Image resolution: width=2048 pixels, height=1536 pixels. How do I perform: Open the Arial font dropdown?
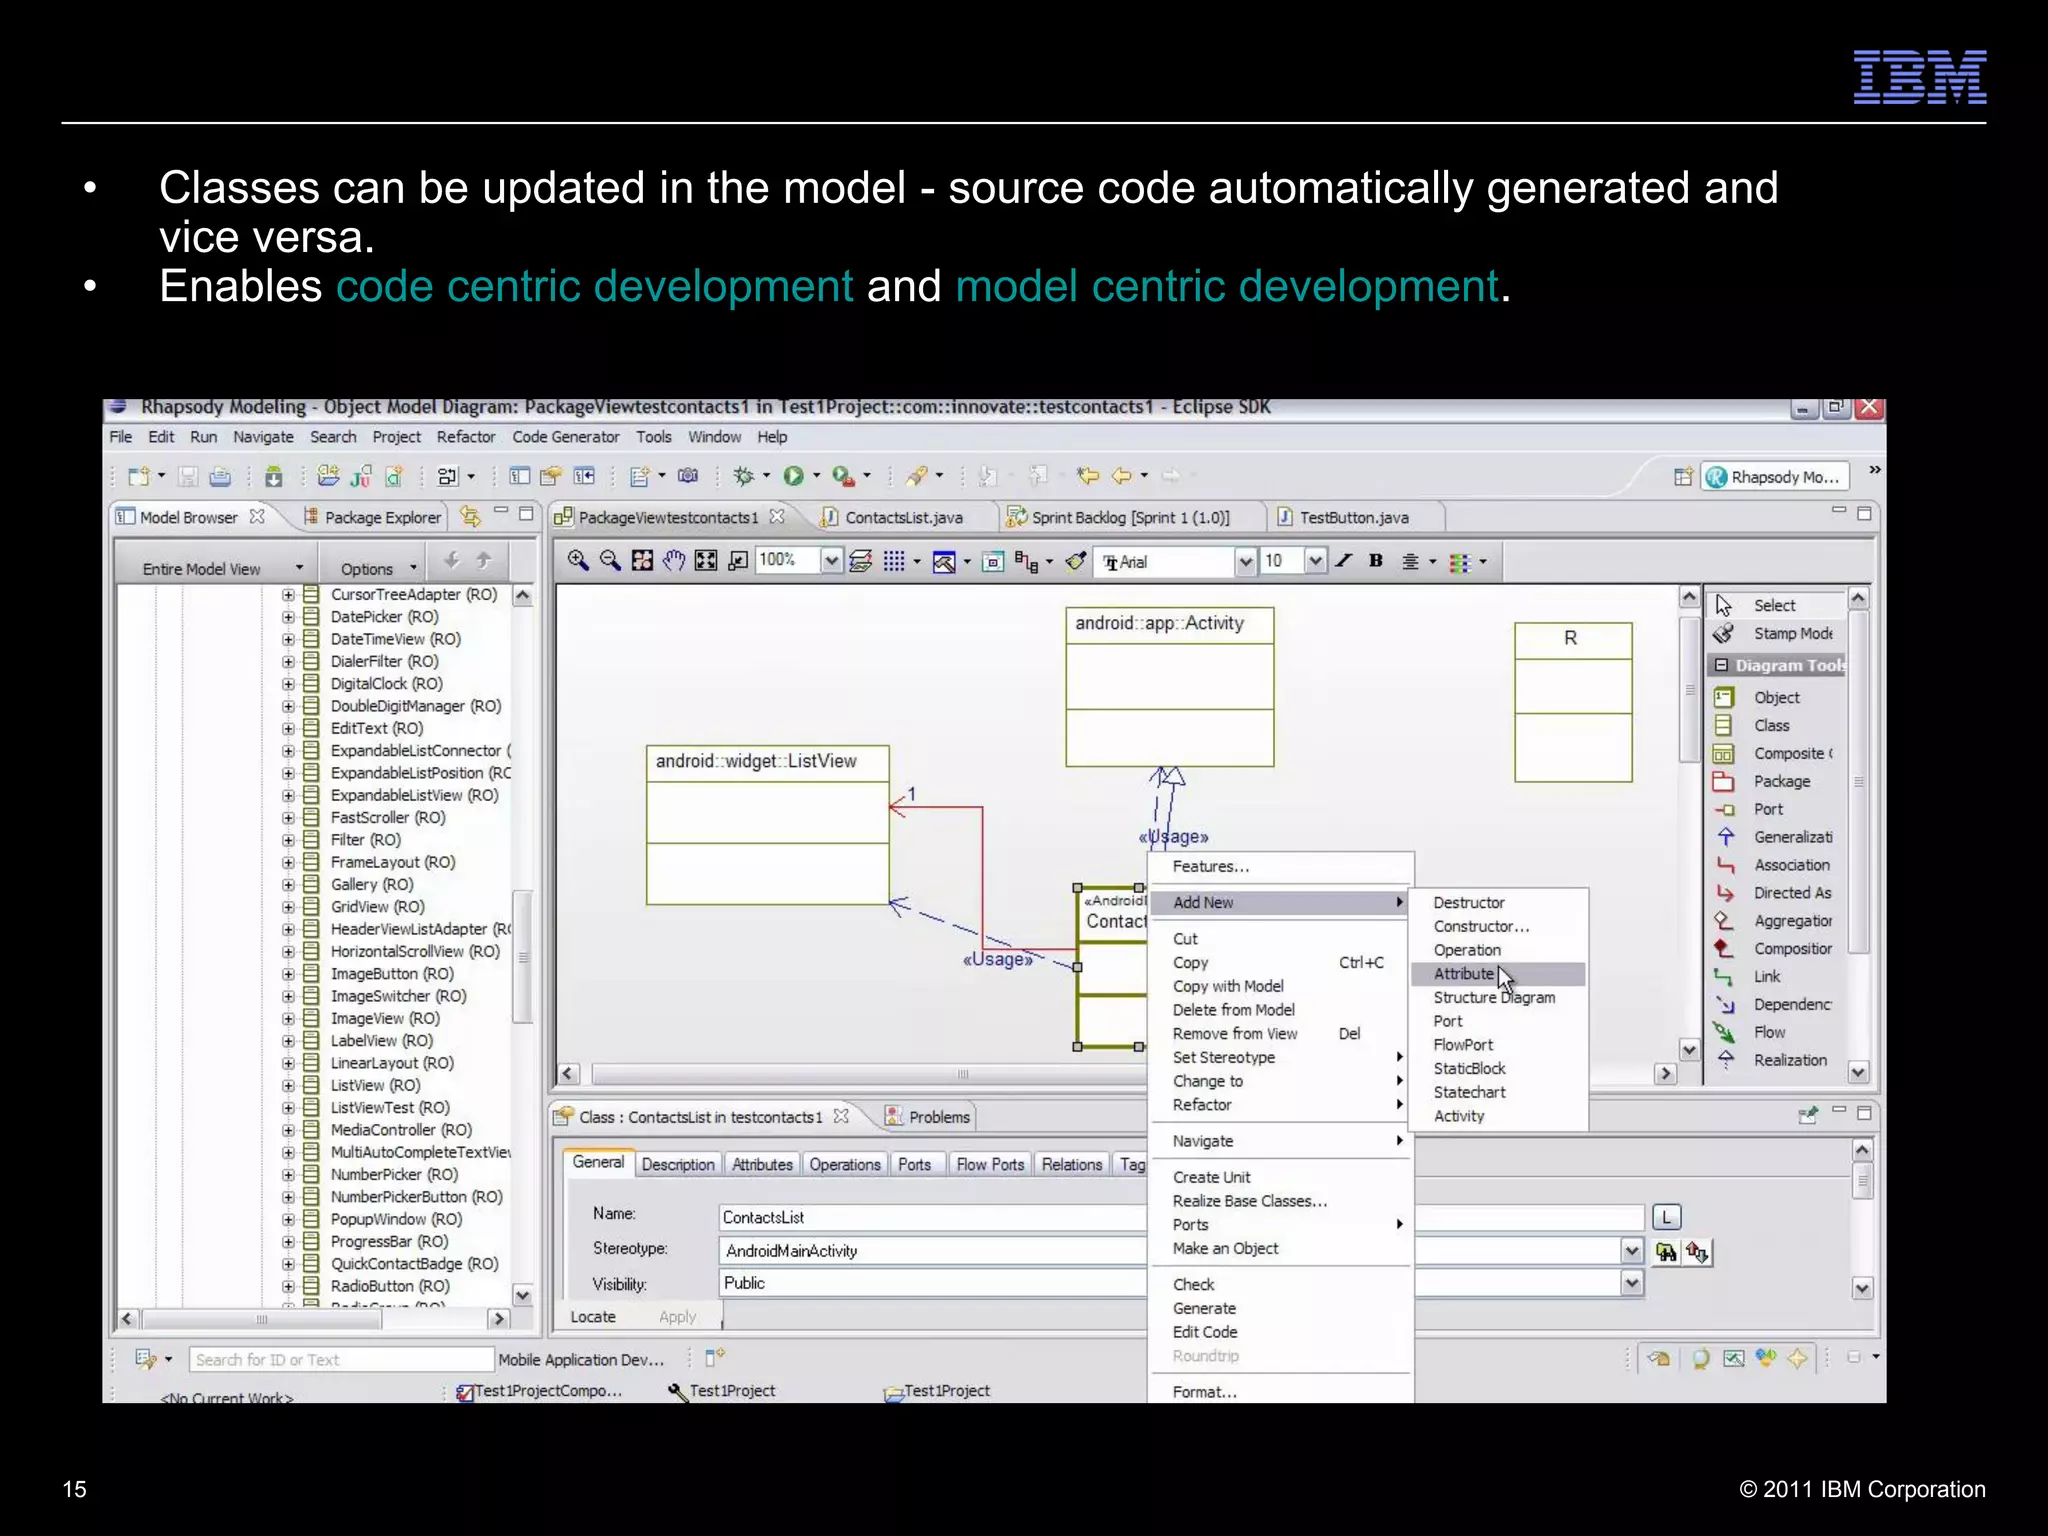[1245, 562]
